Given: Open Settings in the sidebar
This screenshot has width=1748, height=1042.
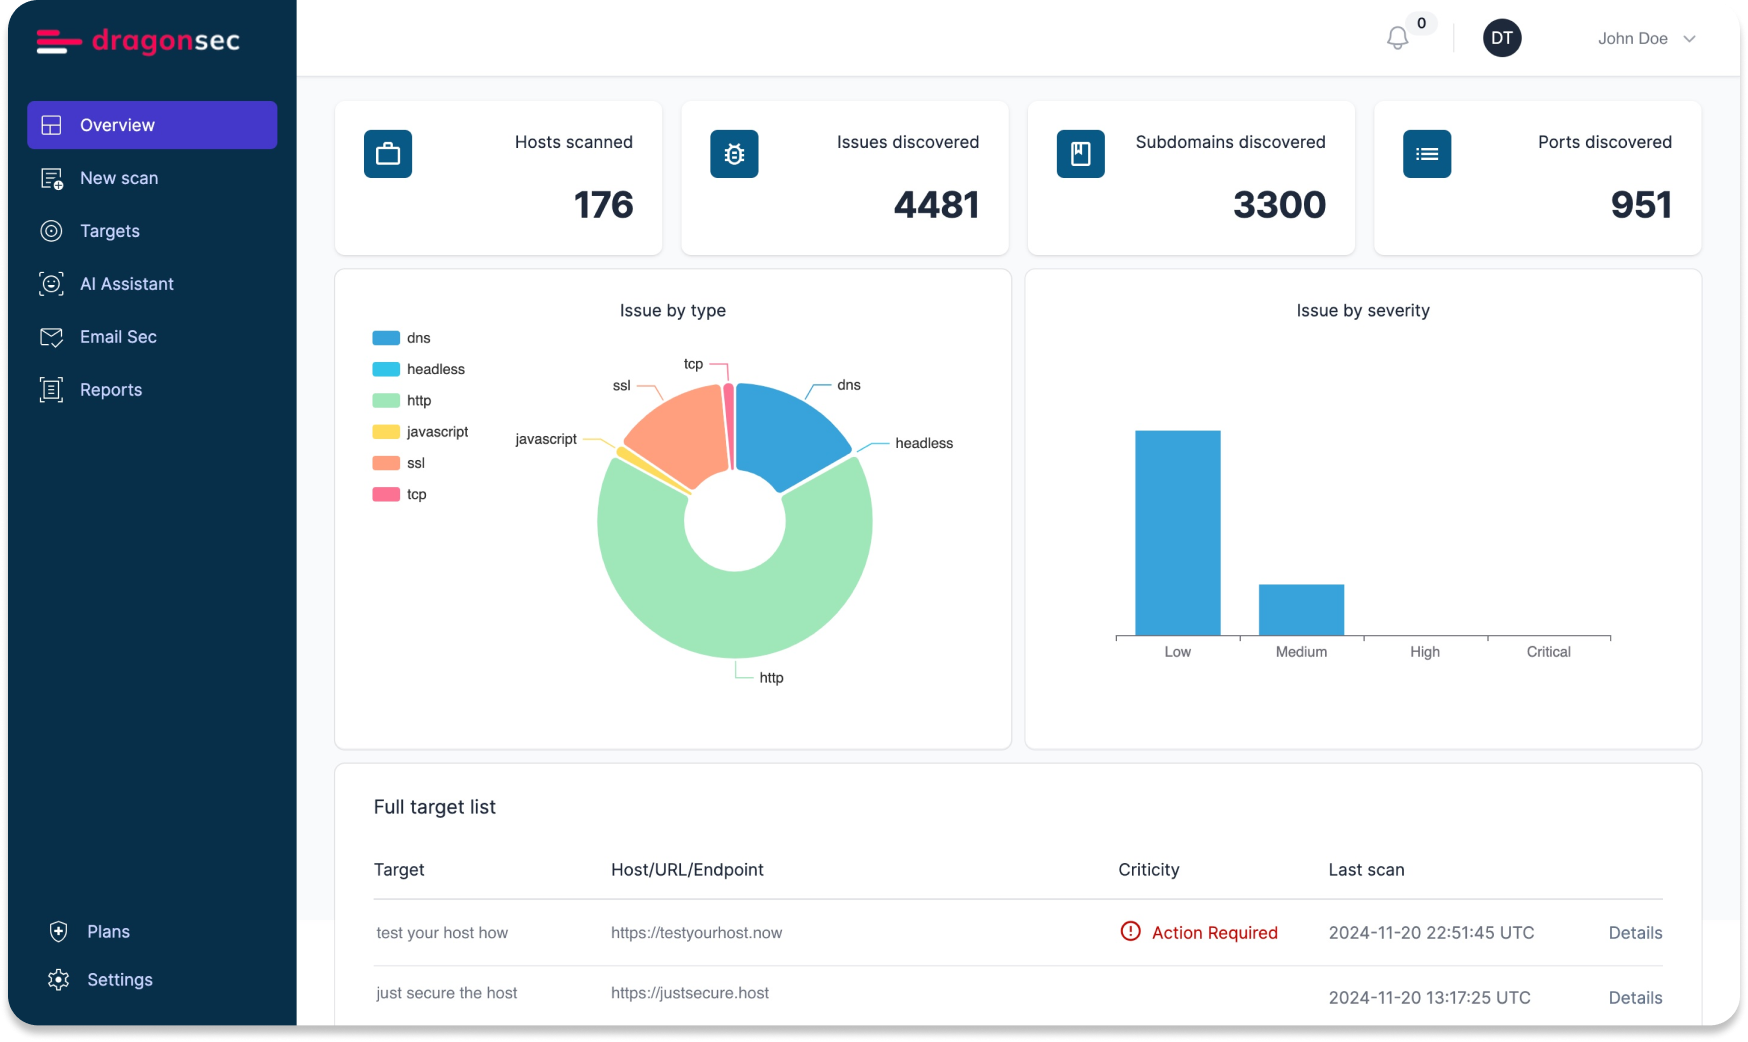Looking at the screenshot, I should [119, 980].
